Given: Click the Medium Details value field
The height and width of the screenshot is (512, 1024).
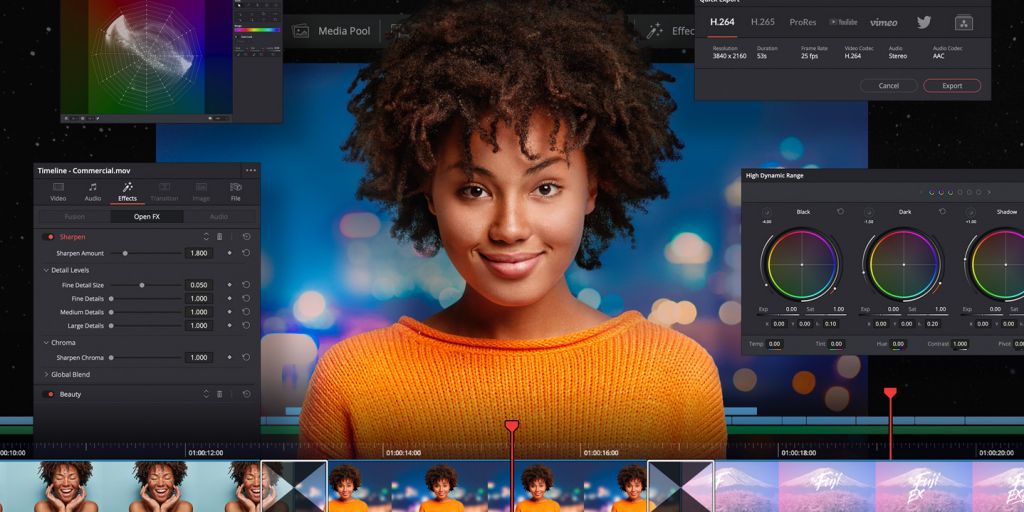Looking at the screenshot, I should pyautogui.click(x=199, y=312).
